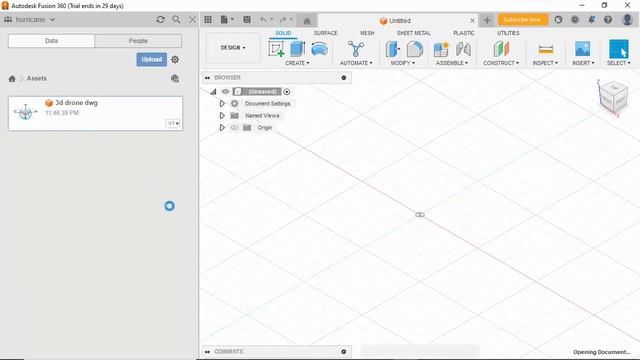The image size is (640, 360).
Task: Select the SURFACE ribbon tab
Action: tap(325, 33)
